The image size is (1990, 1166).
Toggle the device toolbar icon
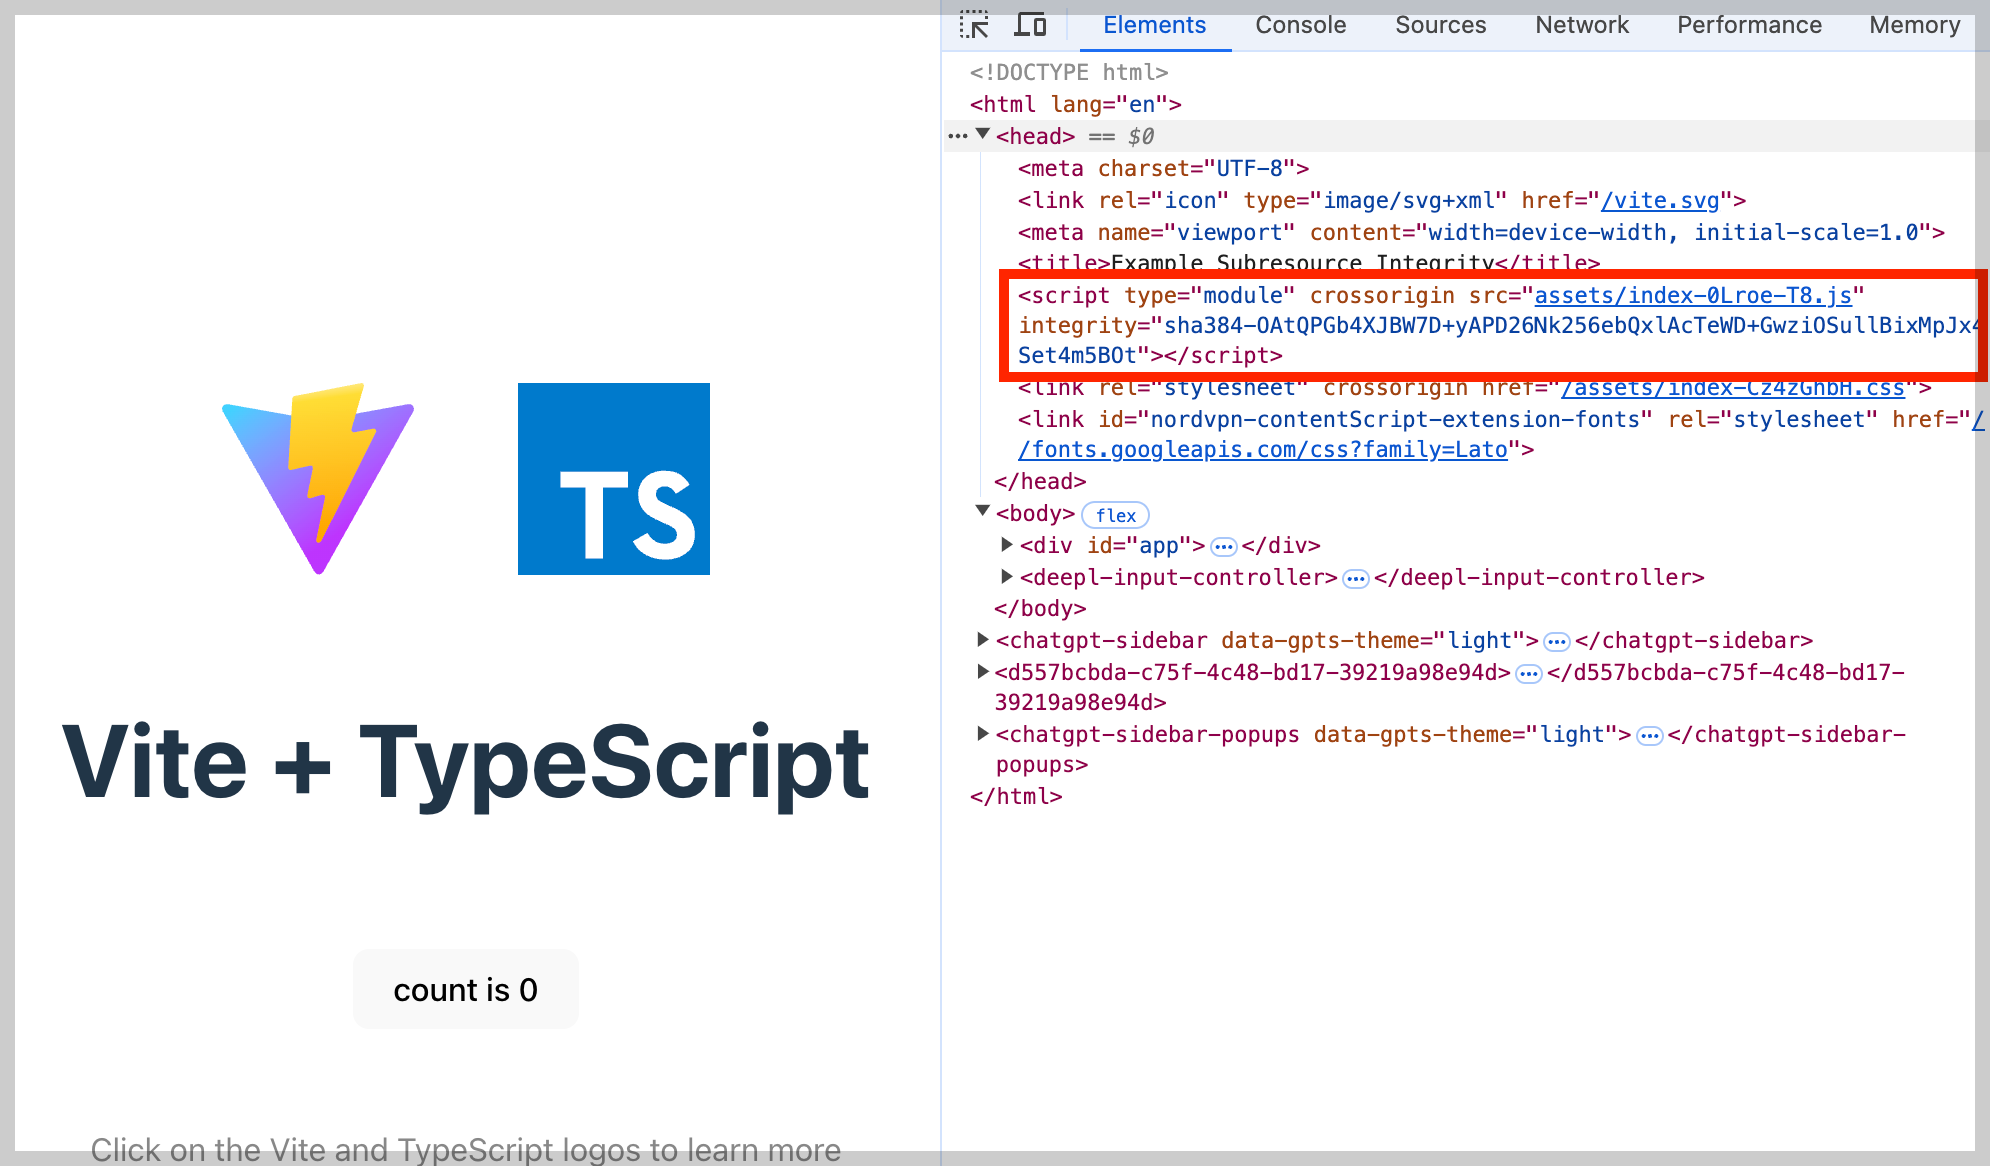tap(1030, 25)
